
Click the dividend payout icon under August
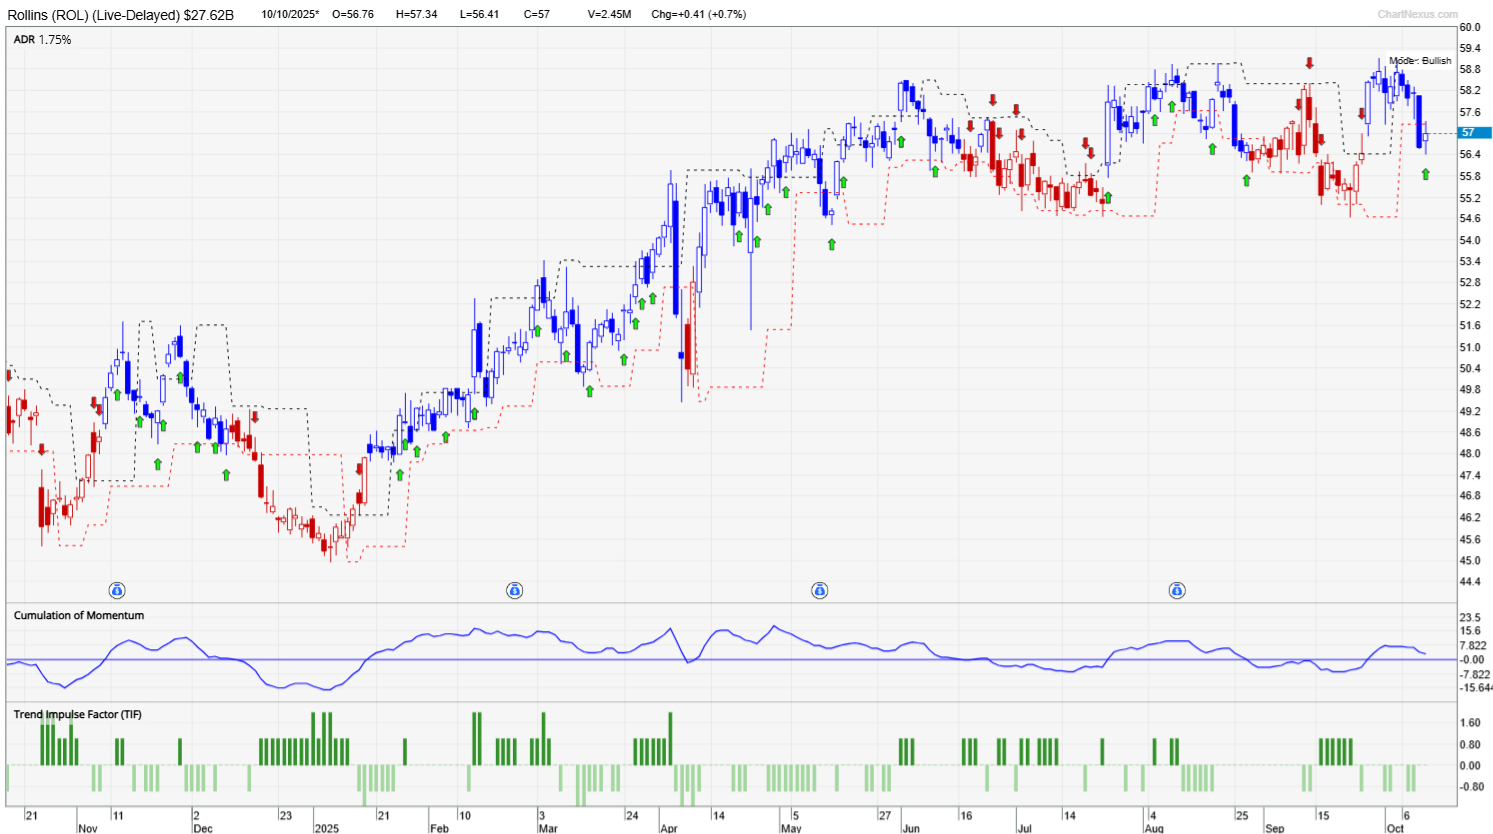pos(1177,590)
